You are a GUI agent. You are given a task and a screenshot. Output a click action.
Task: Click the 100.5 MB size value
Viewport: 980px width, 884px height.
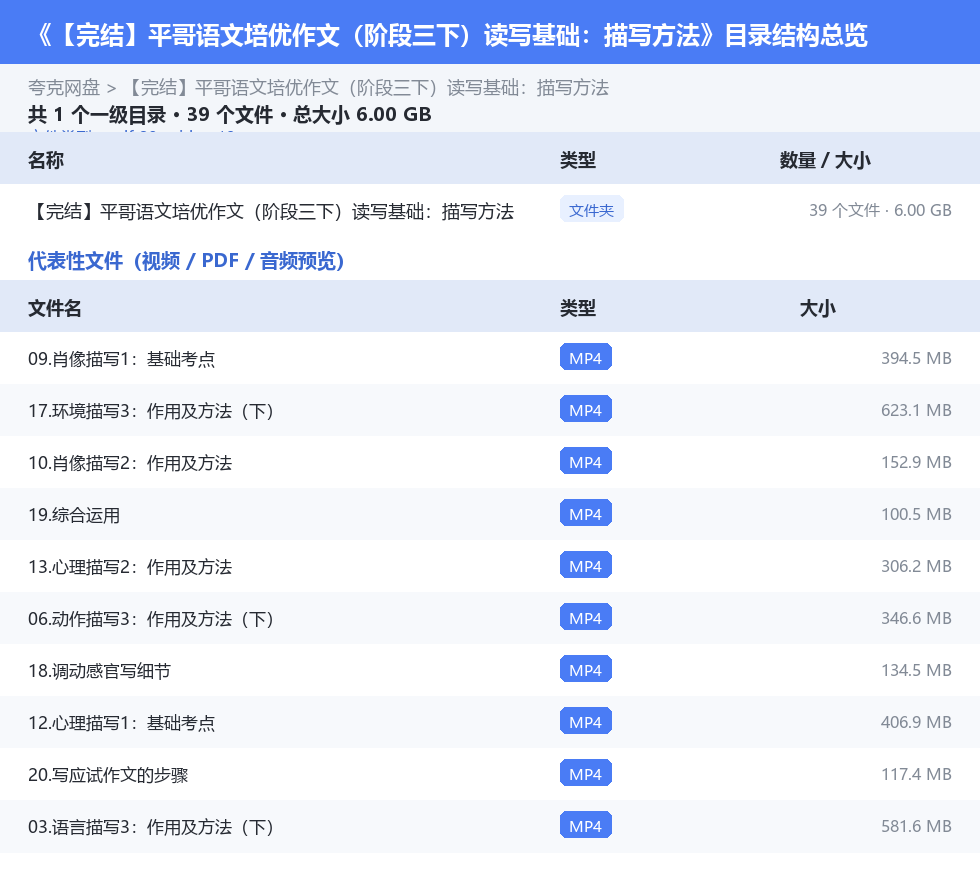pos(916,514)
